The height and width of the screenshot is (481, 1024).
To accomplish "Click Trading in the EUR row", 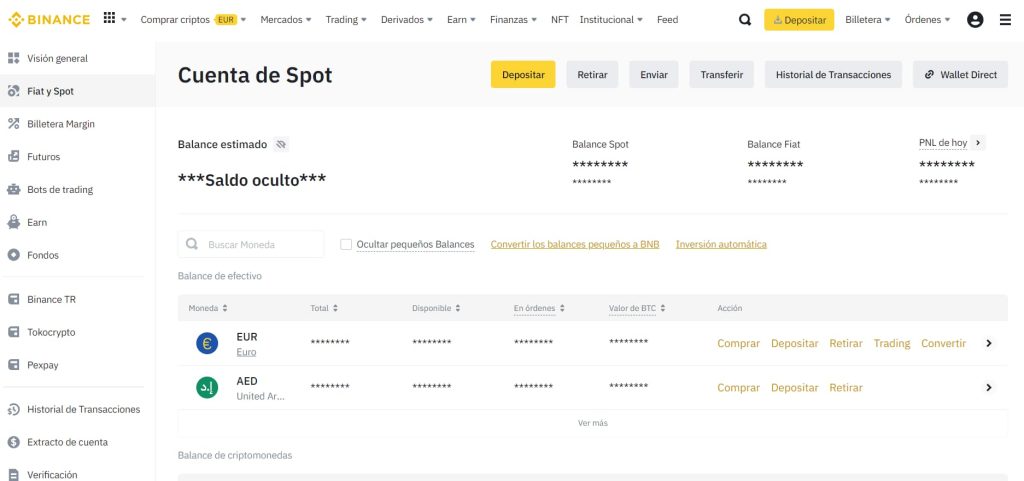I will (x=892, y=343).
